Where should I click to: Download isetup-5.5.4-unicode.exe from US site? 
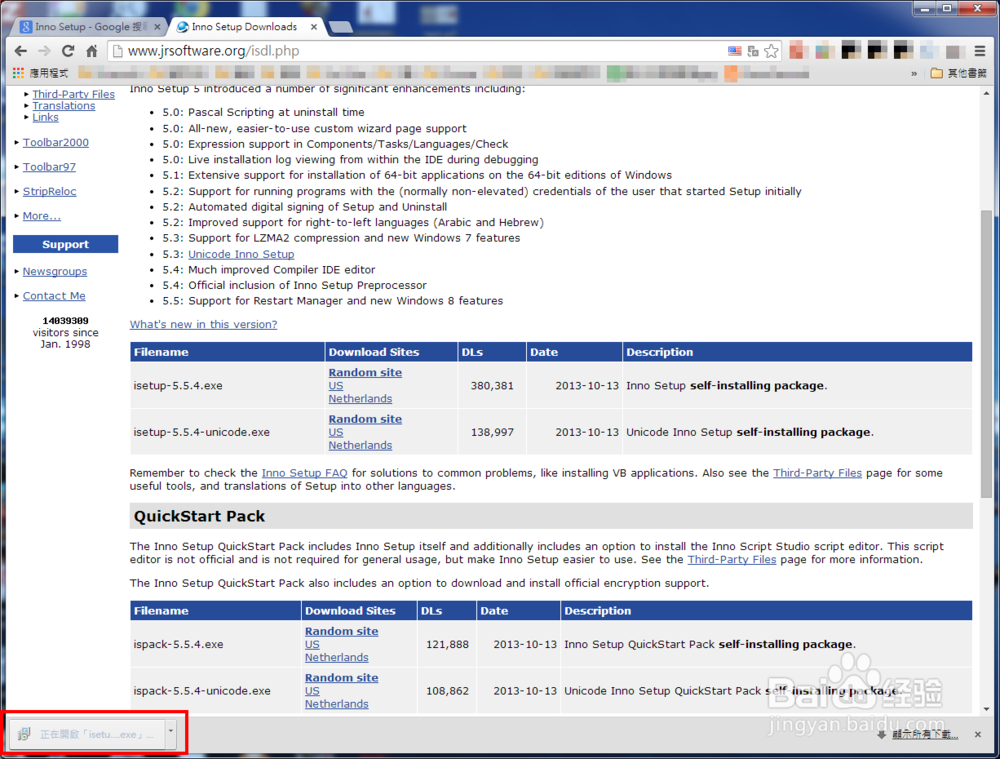[x=335, y=432]
